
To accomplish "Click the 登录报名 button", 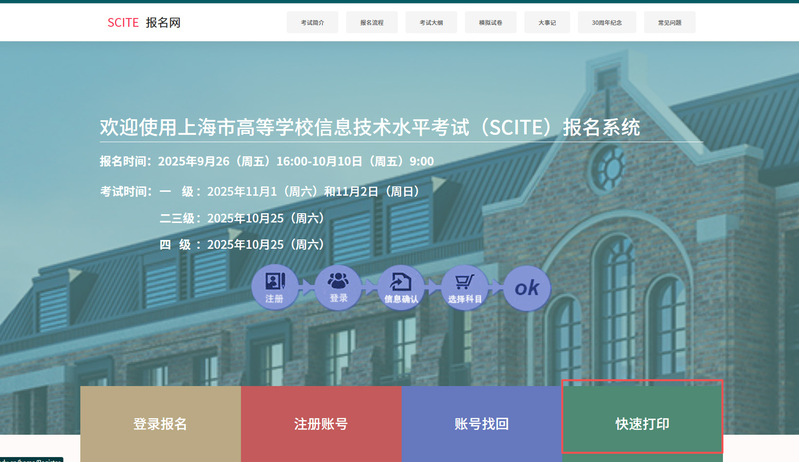I will tap(160, 424).
